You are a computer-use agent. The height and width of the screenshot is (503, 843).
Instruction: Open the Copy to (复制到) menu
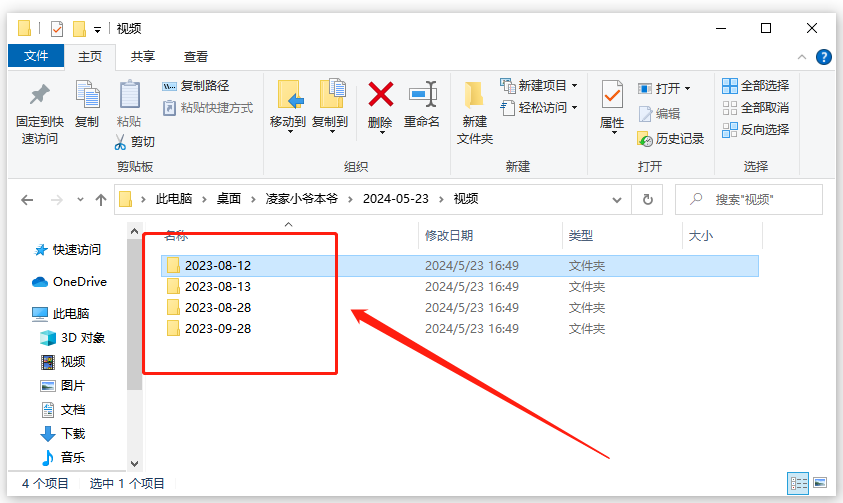tap(330, 106)
